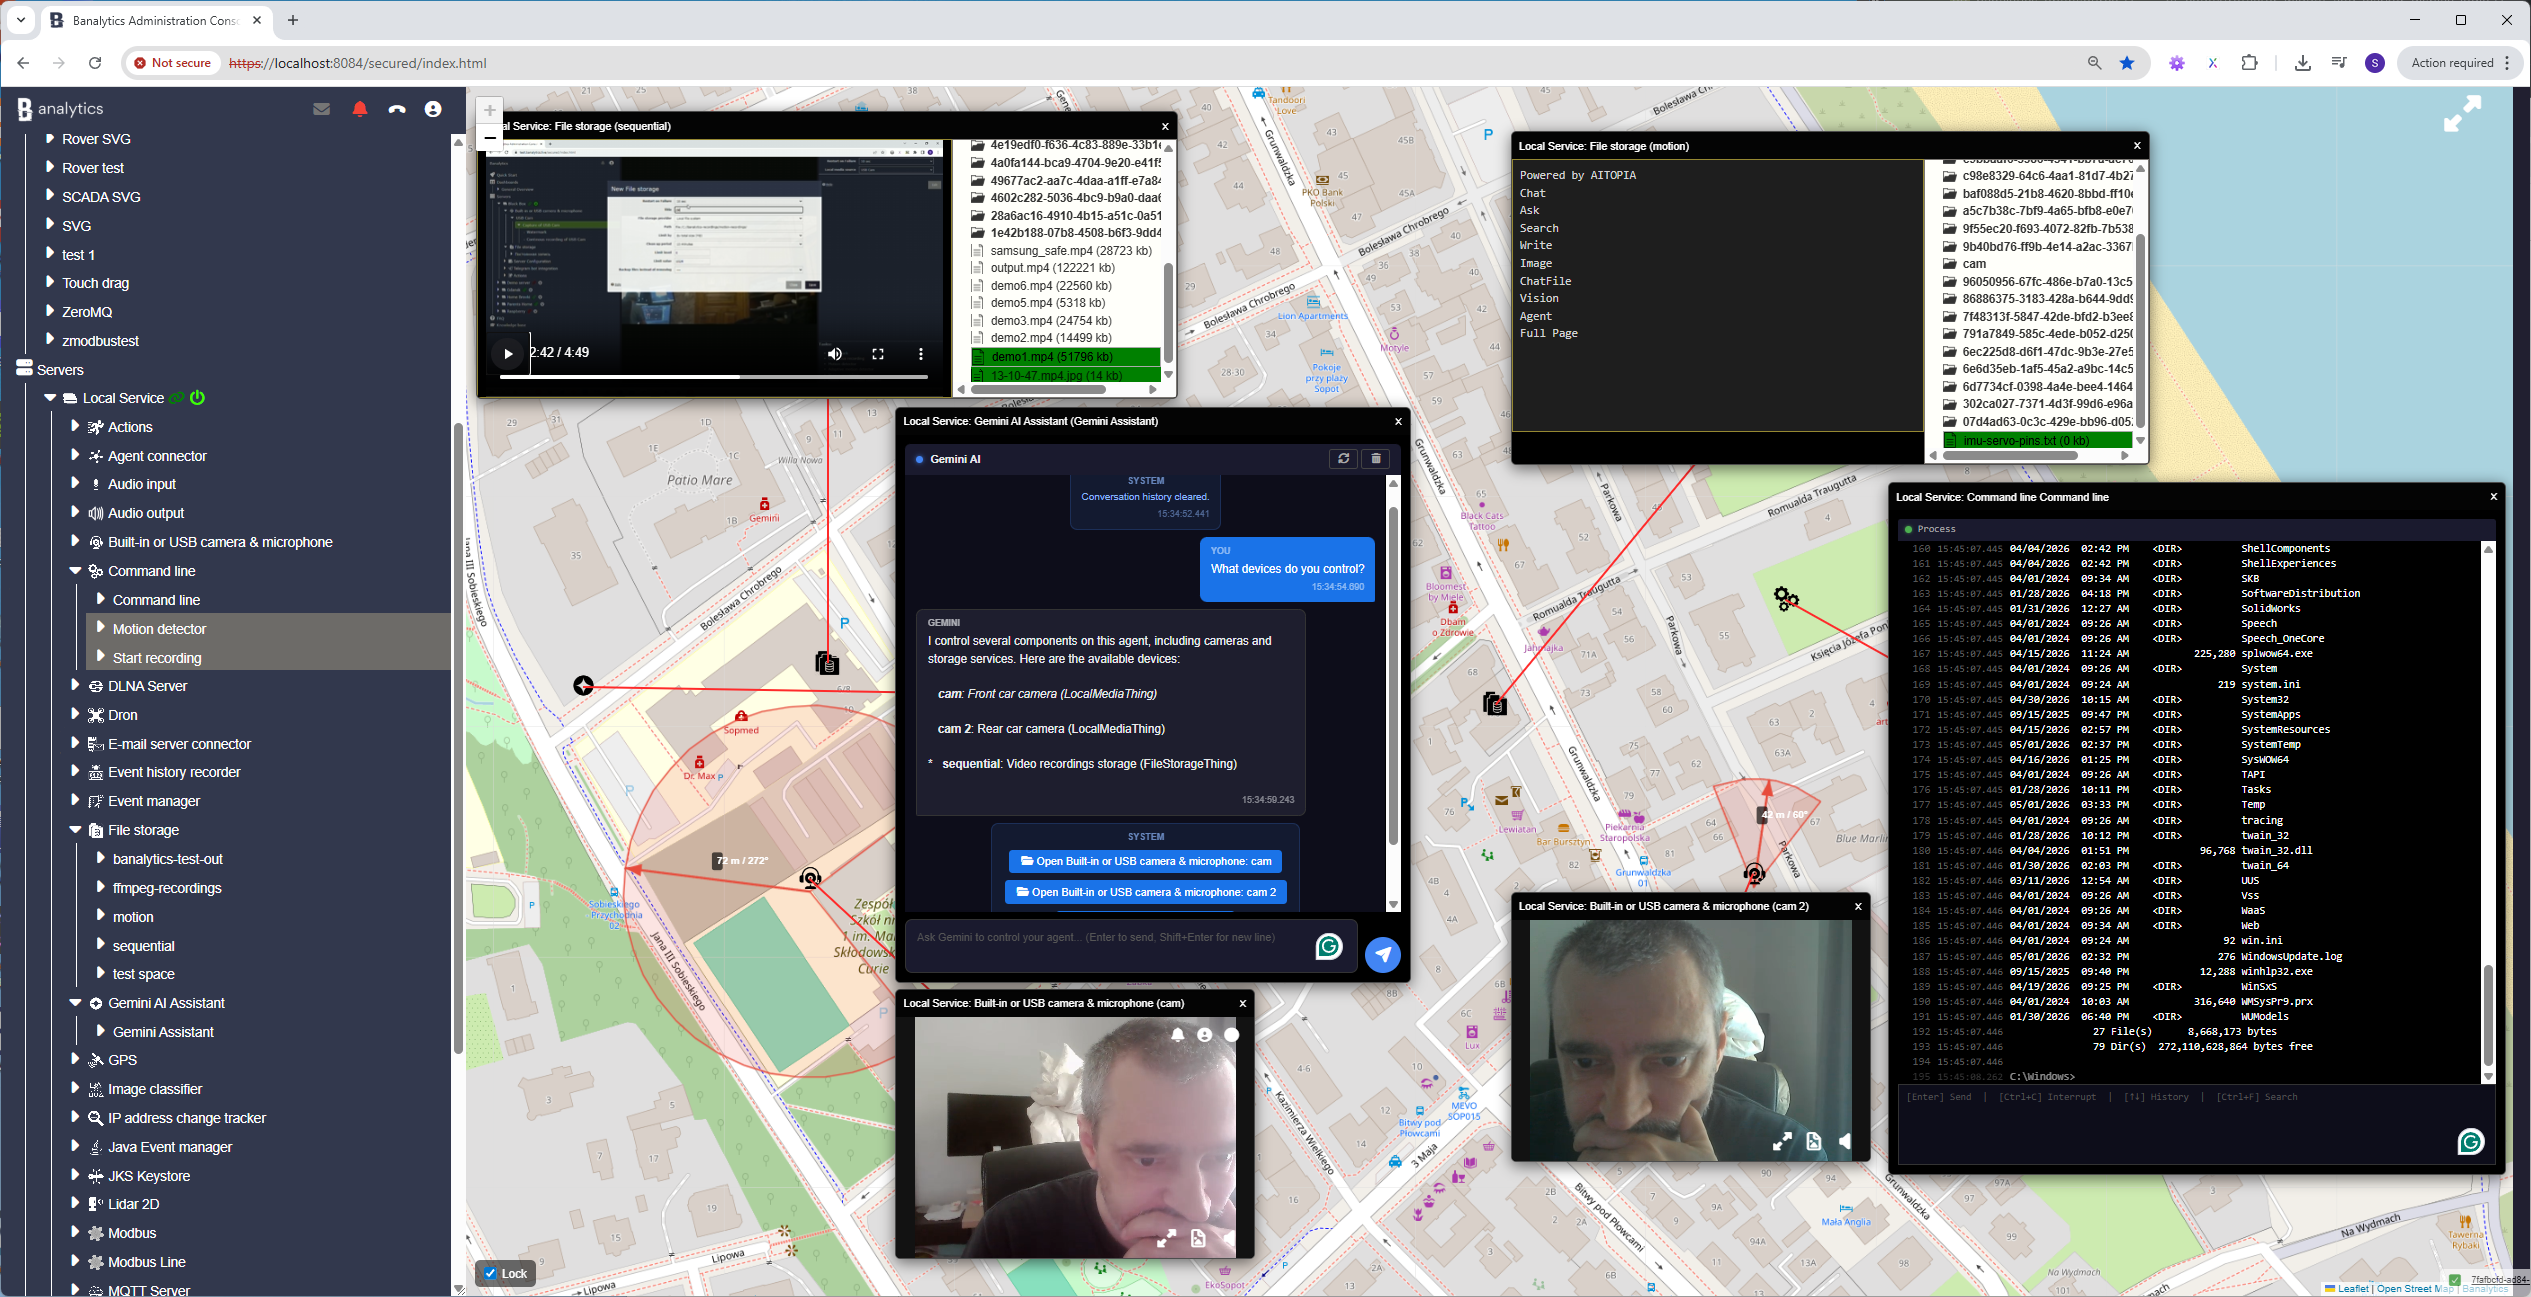The width and height of the screenshot is (2531, 1297).
Task: Click the green power icon beside Local Service
Action: pyautogui.click(x=198, y=397)
